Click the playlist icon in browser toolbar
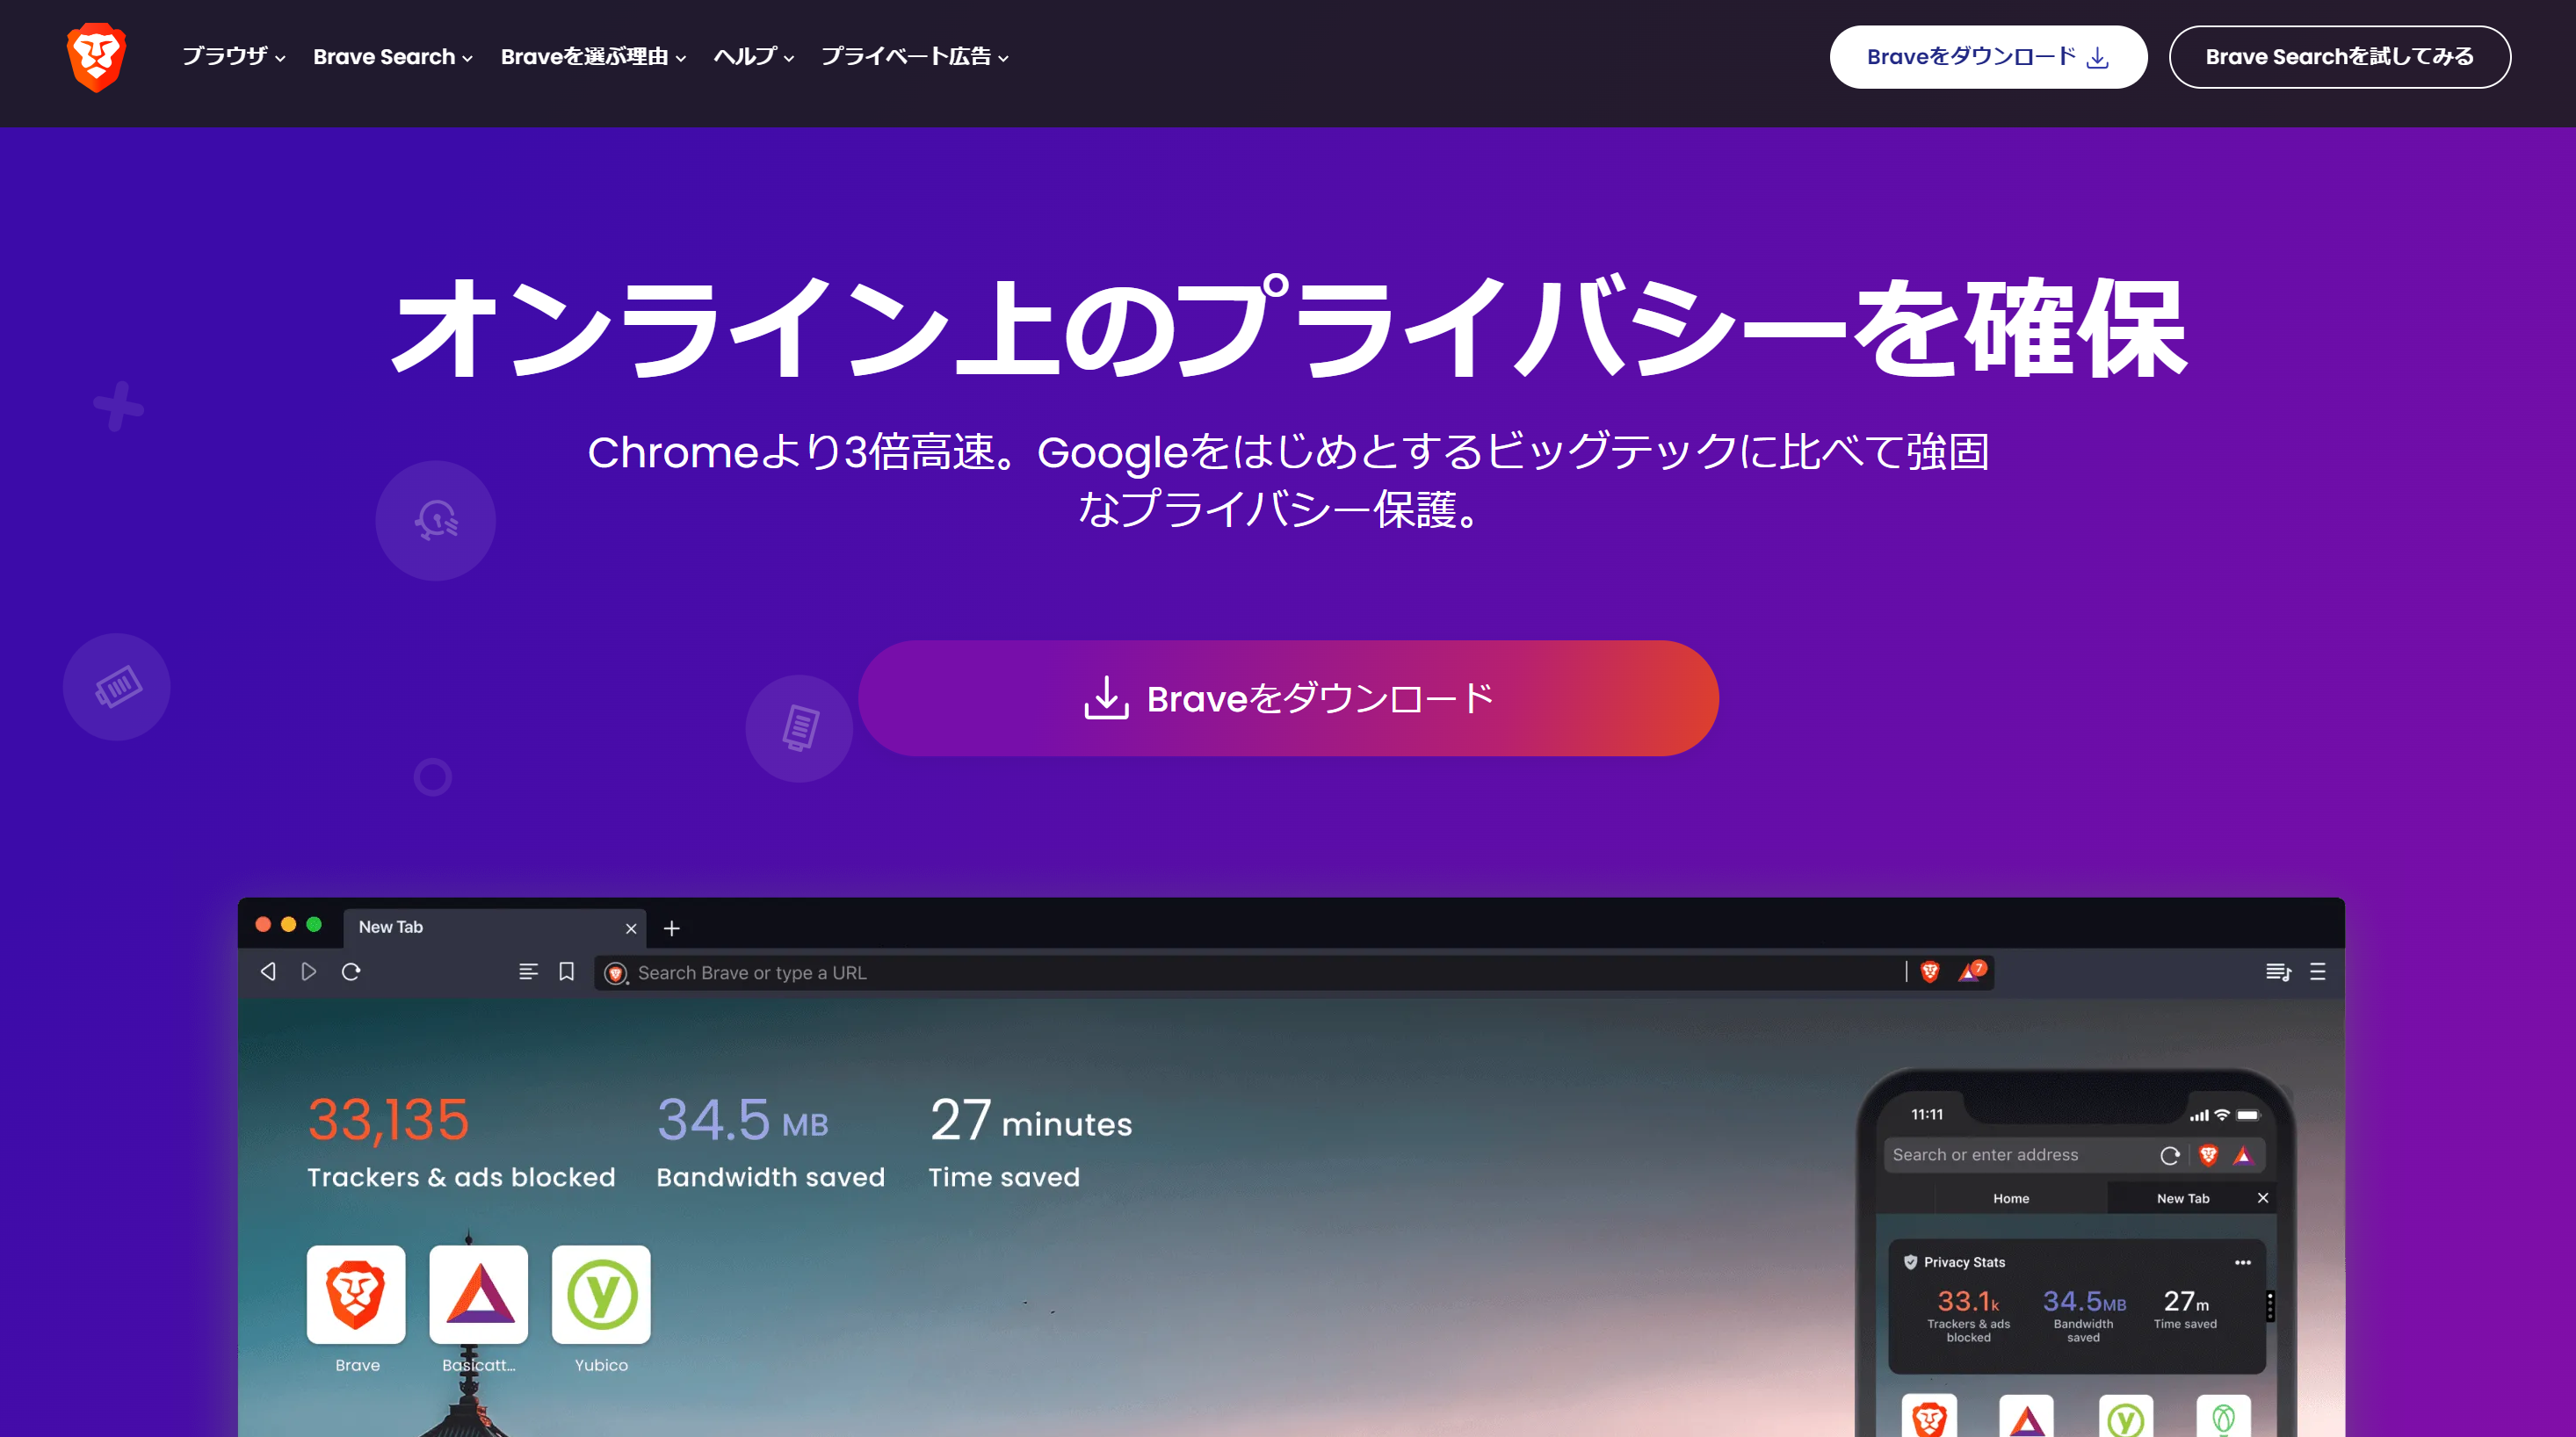The height and width of the screenshot is (1437, 2576). pos(2278,972)
